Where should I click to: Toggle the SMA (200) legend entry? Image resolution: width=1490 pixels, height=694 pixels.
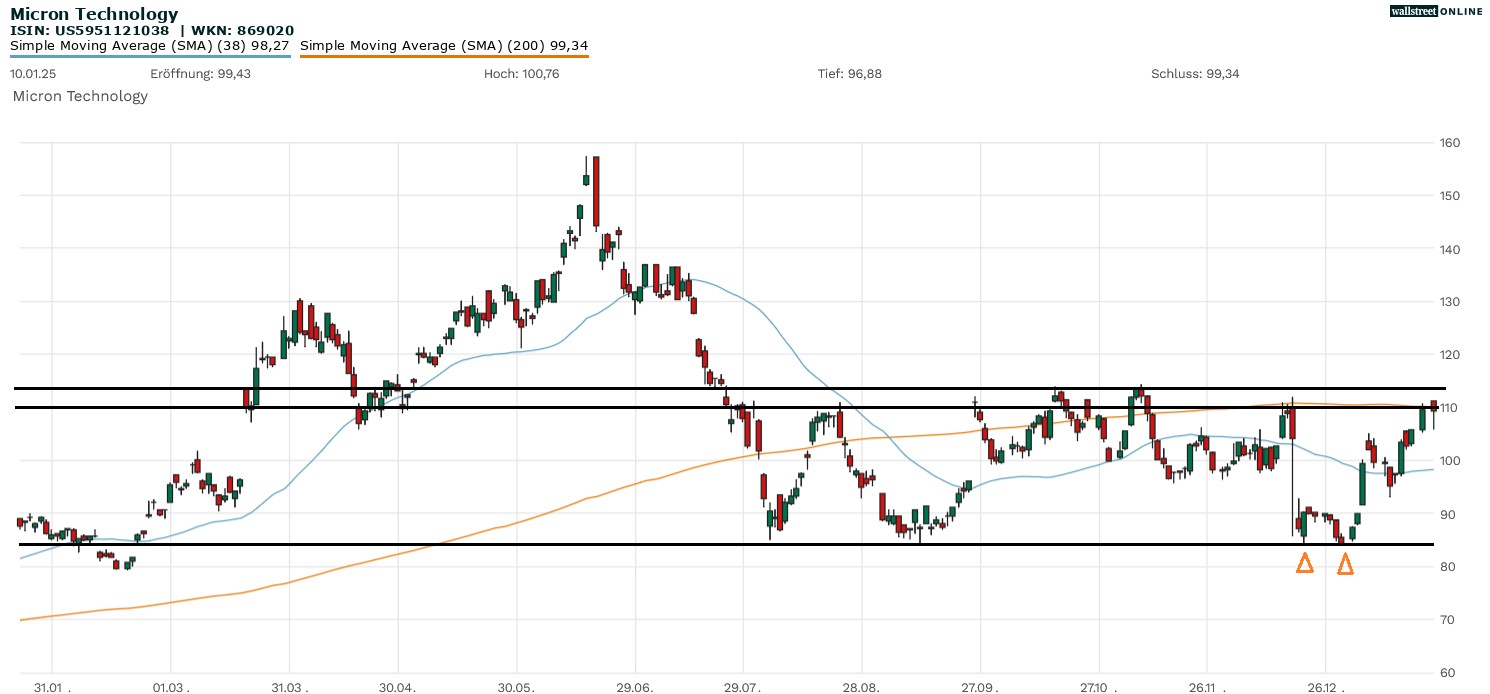coord(444,45)
